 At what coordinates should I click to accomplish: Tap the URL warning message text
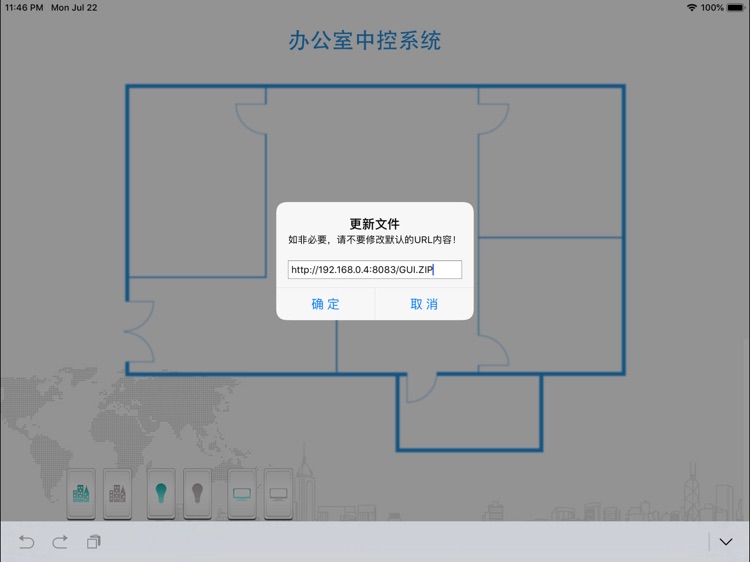[x=372, y=240]
